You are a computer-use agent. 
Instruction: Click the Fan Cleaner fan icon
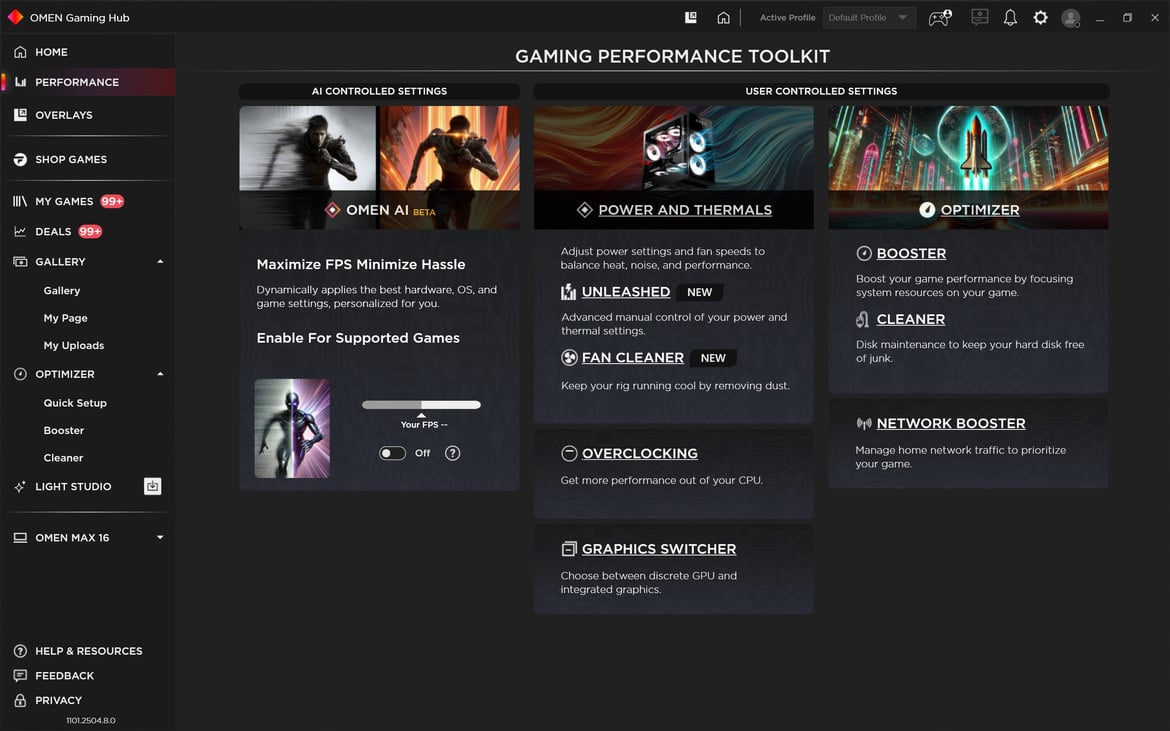click(569, 357)
